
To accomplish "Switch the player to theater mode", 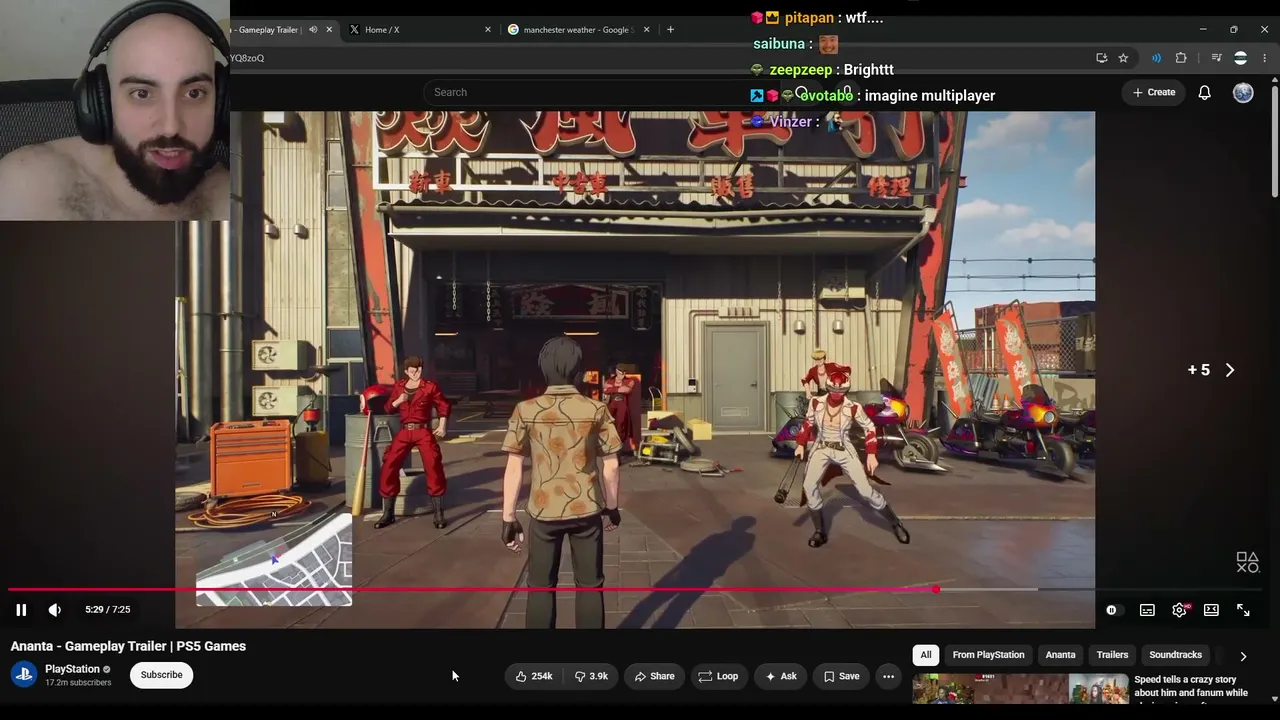I will [x=1211, y=610].
